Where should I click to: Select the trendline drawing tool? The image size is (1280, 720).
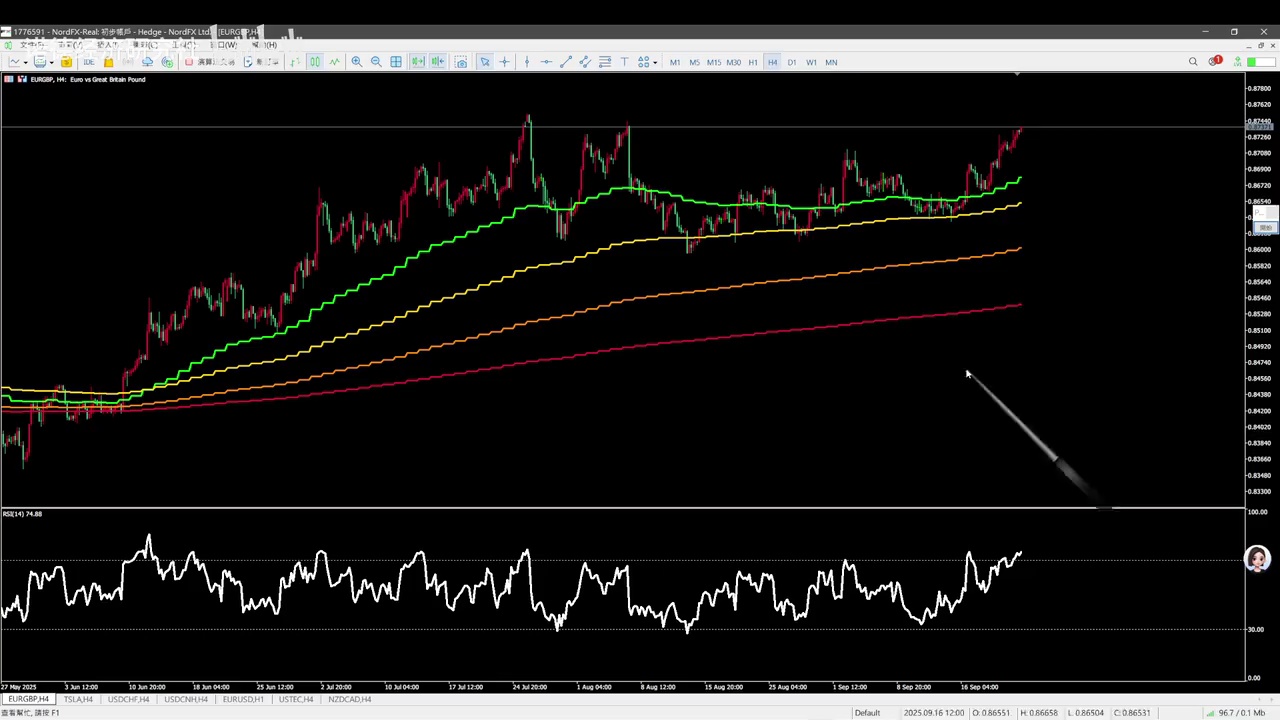click(566, 62)
